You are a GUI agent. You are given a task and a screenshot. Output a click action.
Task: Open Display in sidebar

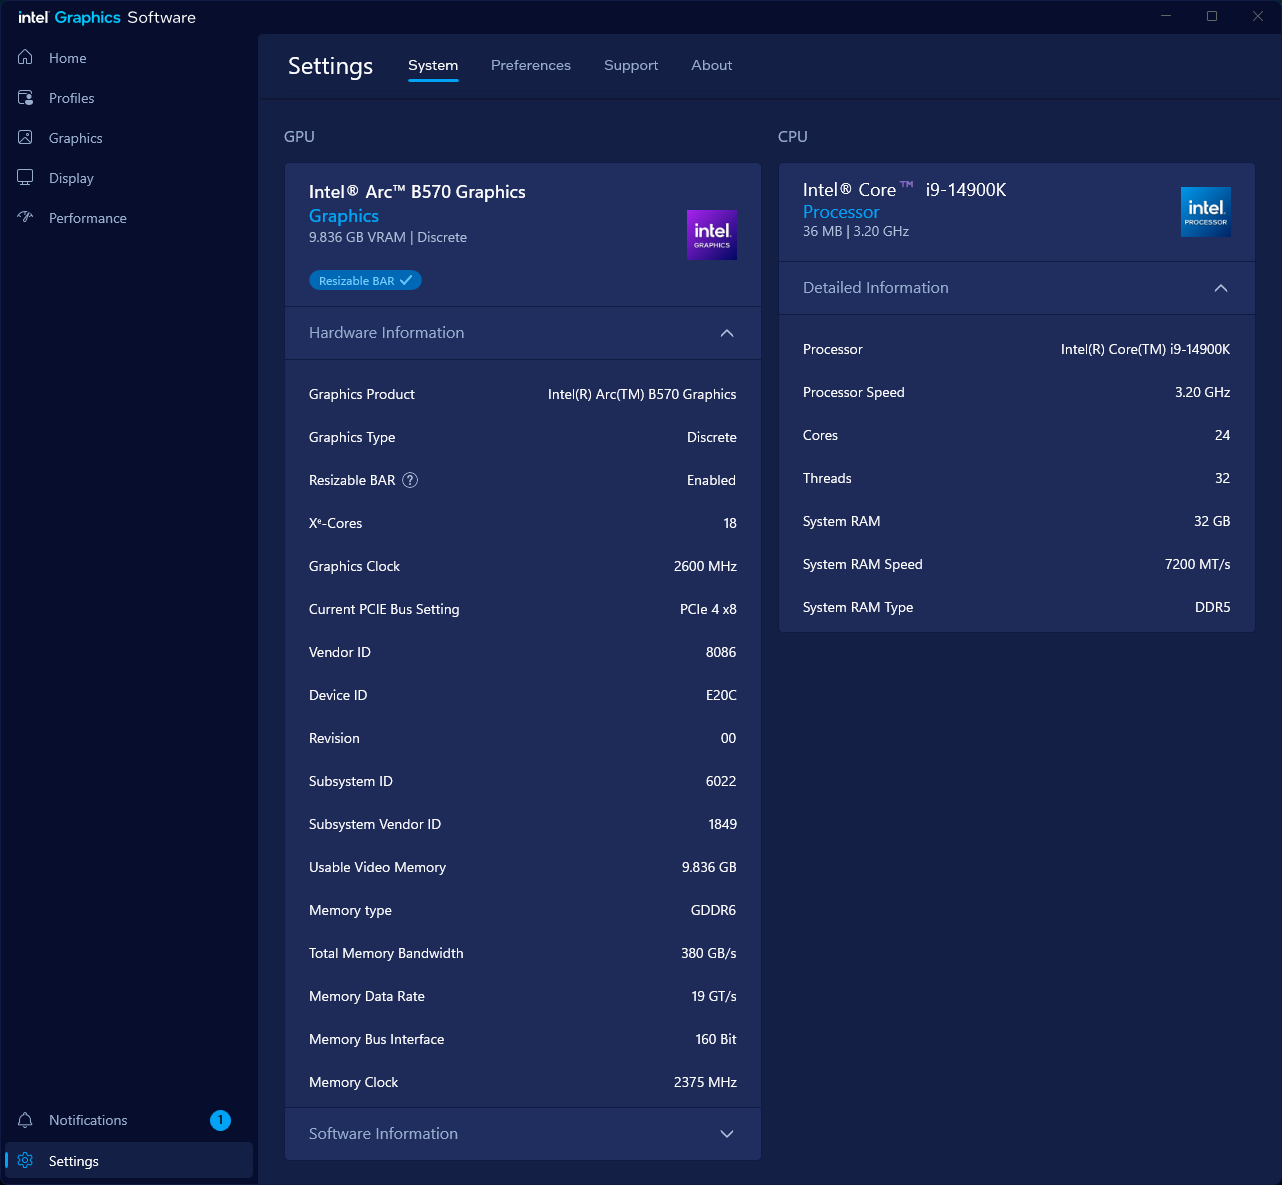129,178
